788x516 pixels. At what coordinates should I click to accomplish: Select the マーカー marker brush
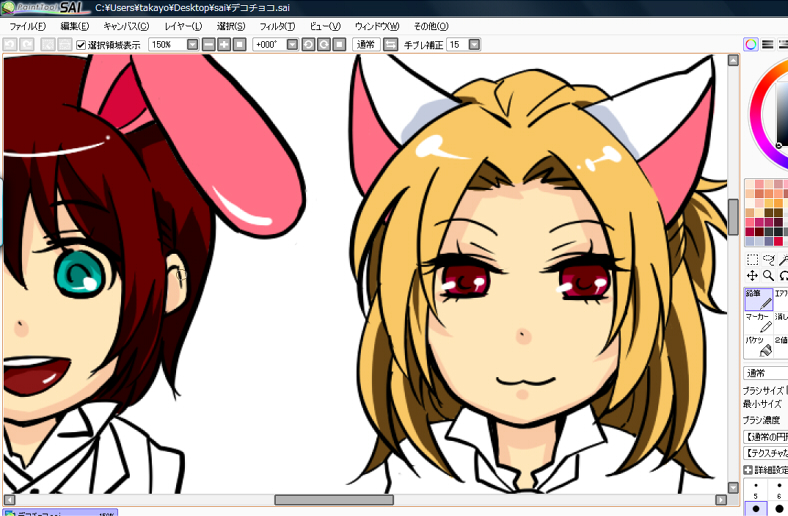[758, 323]
